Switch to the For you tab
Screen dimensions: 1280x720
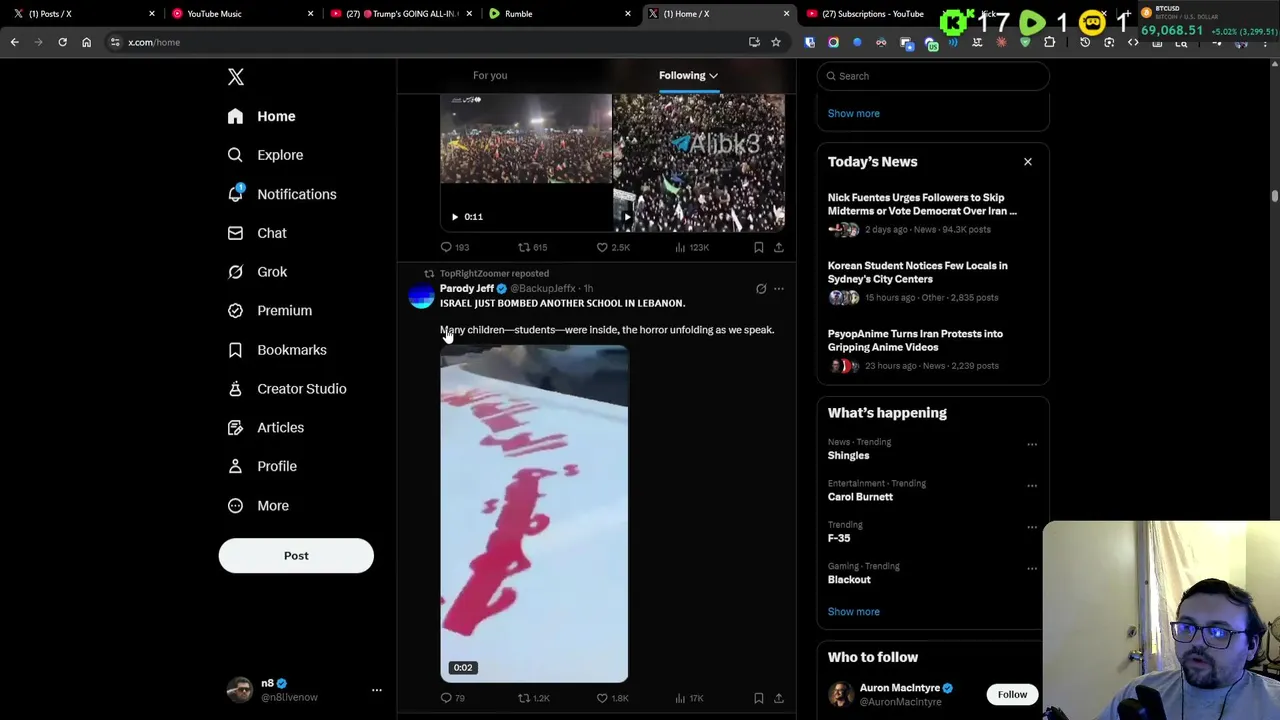490,75
